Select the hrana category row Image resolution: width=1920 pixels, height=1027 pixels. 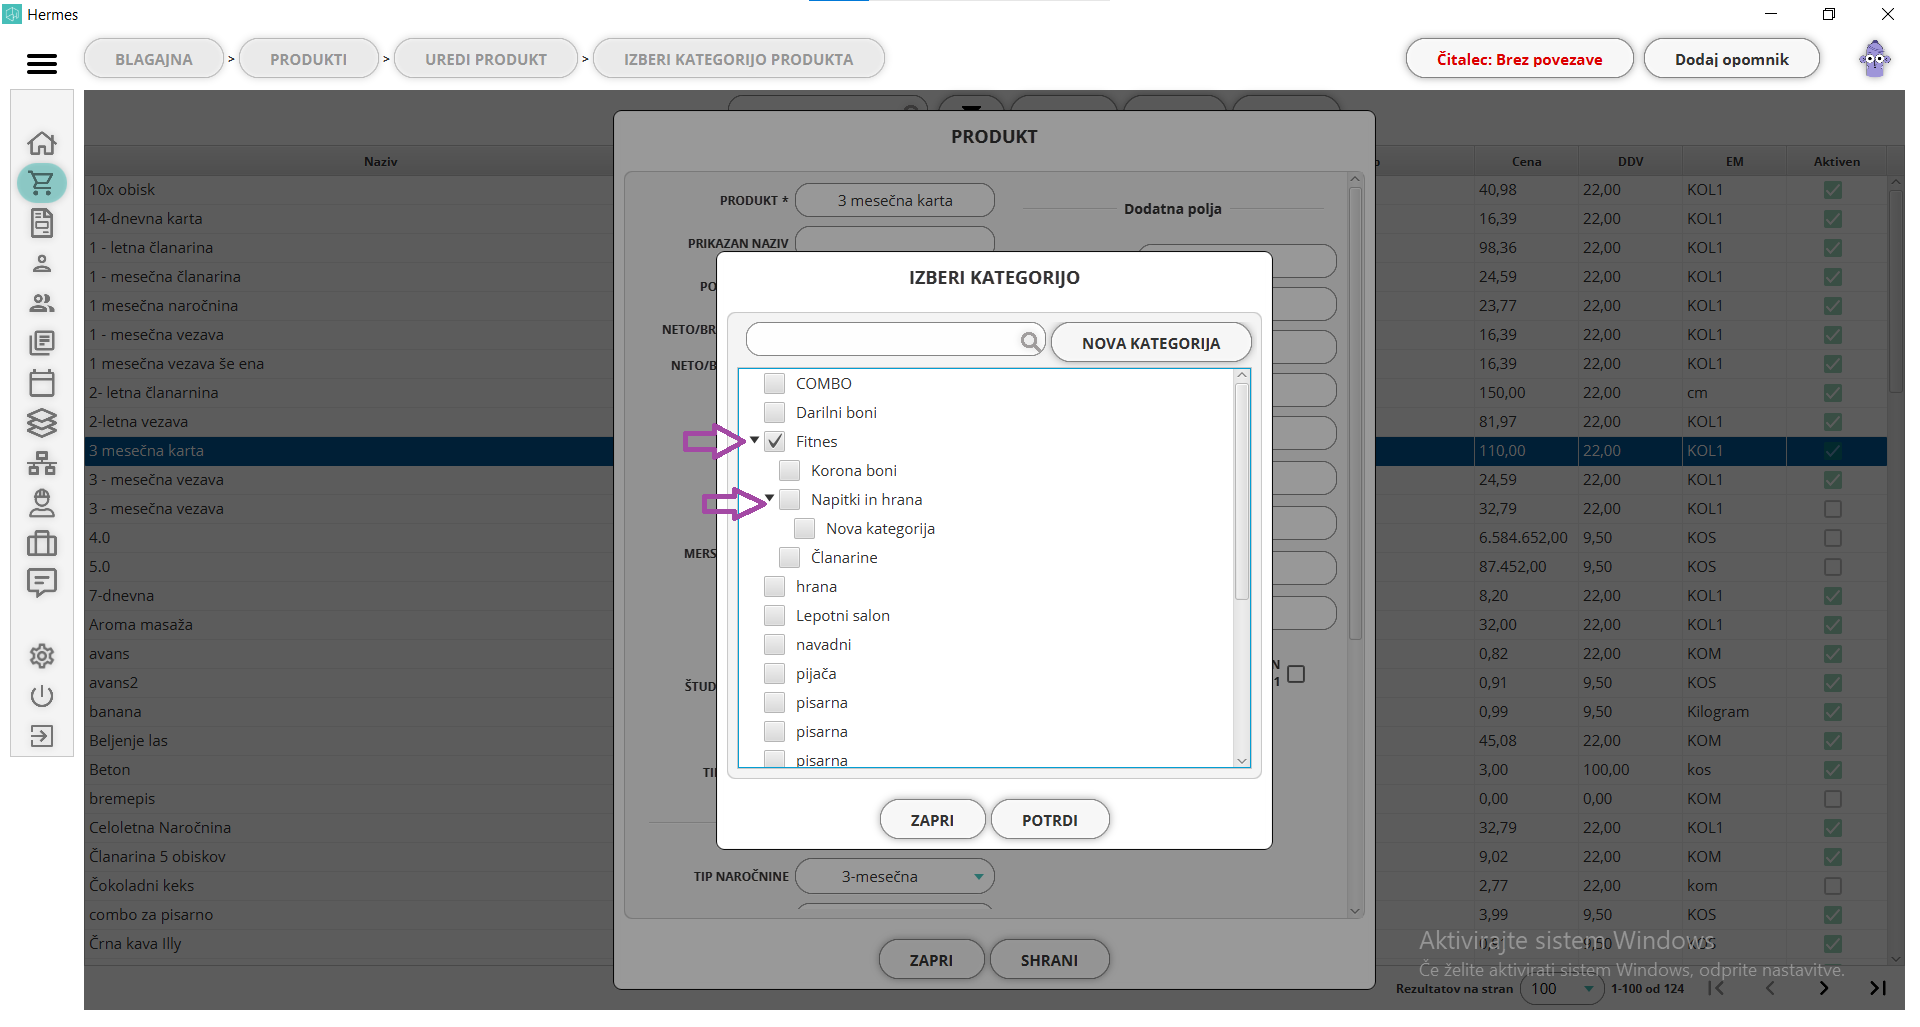(x=987, y=586)
